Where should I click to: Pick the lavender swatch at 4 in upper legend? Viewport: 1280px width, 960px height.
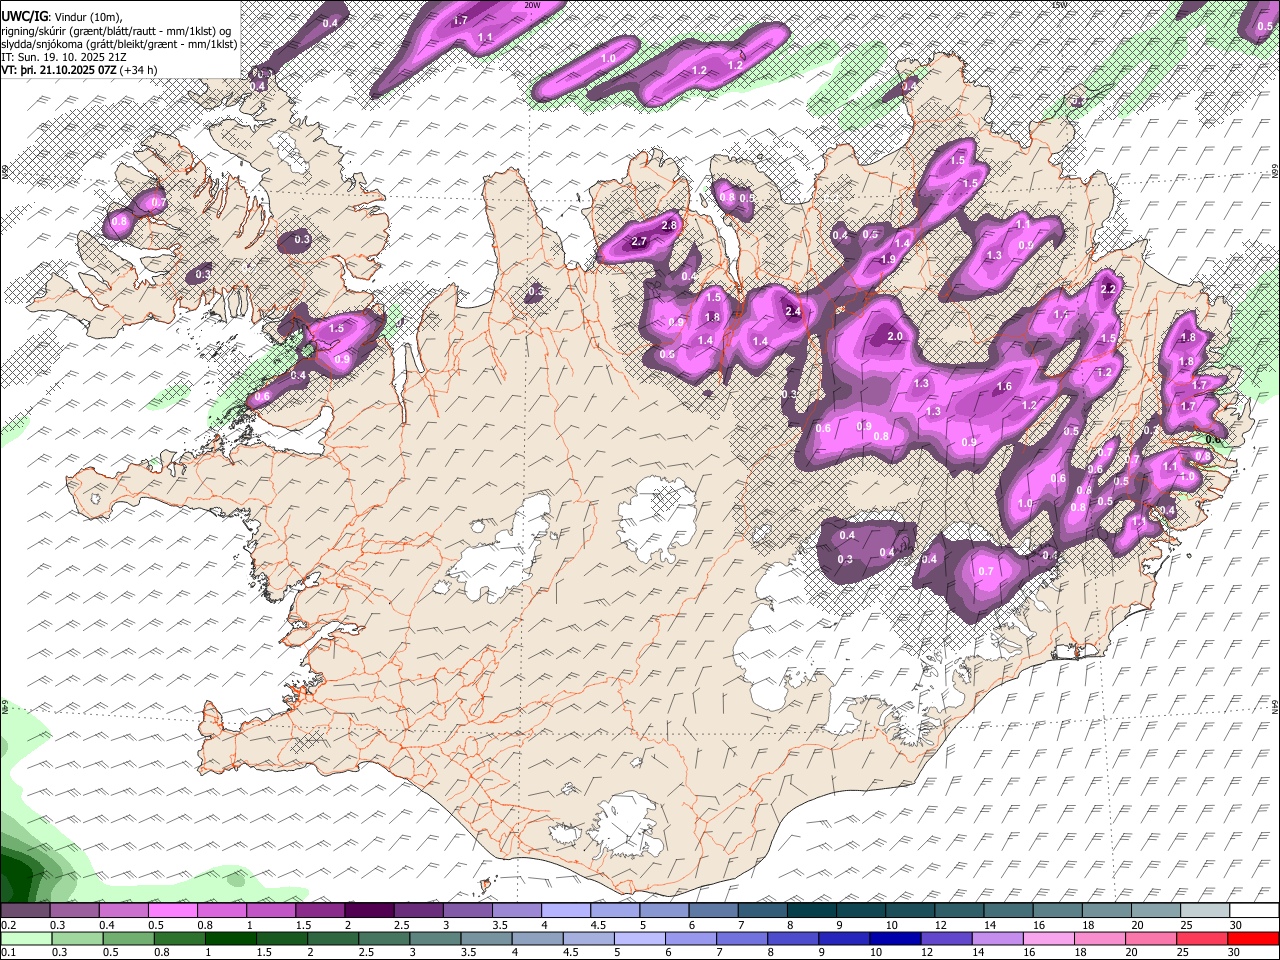pos(566,911)
